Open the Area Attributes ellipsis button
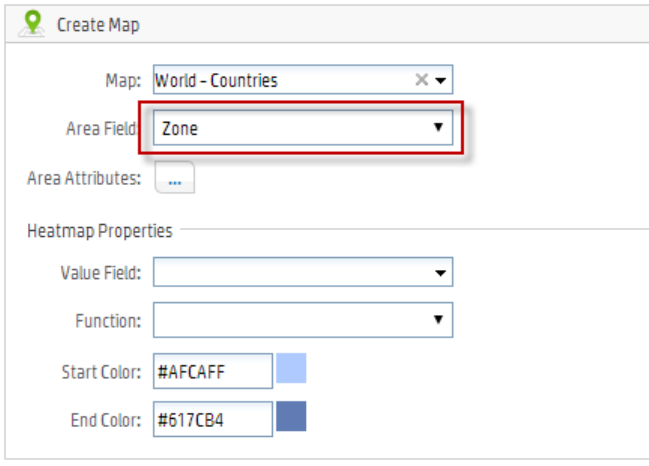649x466 pixels. (x=175, y=177)
